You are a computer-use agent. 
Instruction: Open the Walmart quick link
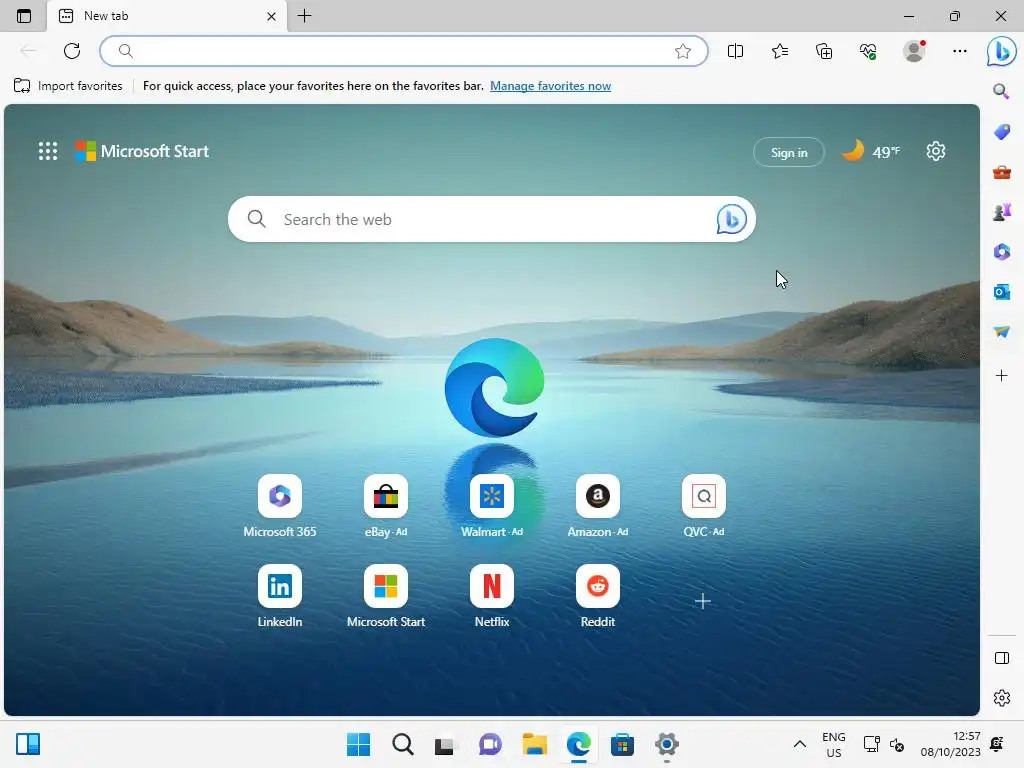[492, 506]
